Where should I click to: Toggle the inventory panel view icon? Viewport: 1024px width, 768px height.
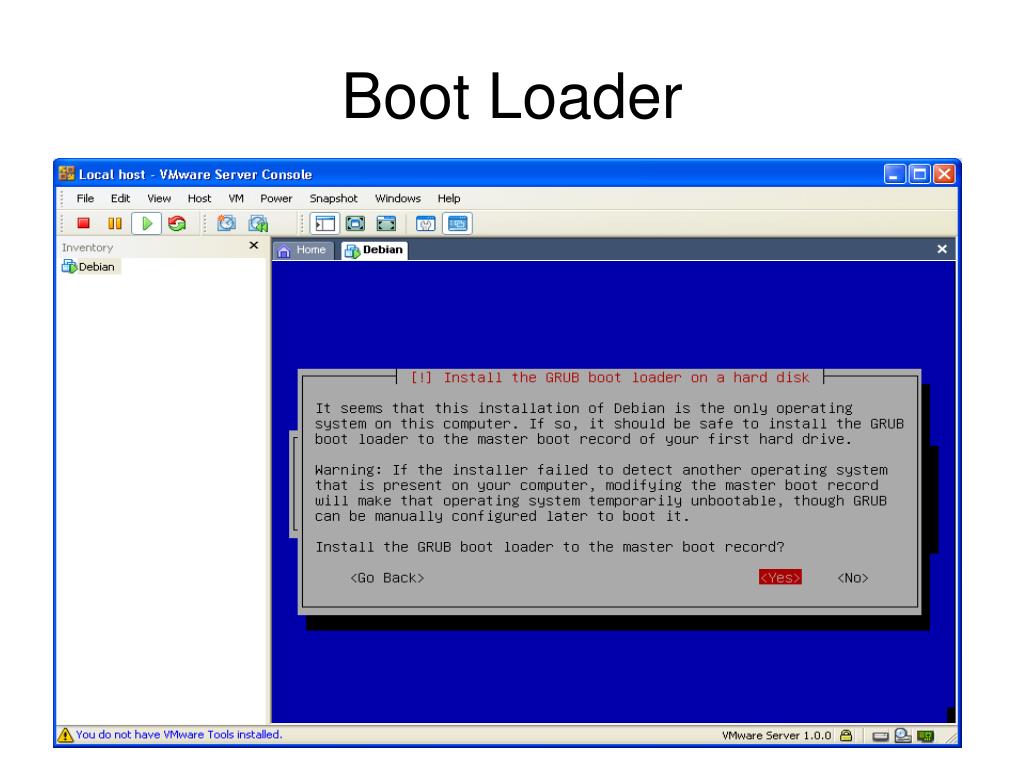coord(325,223)
